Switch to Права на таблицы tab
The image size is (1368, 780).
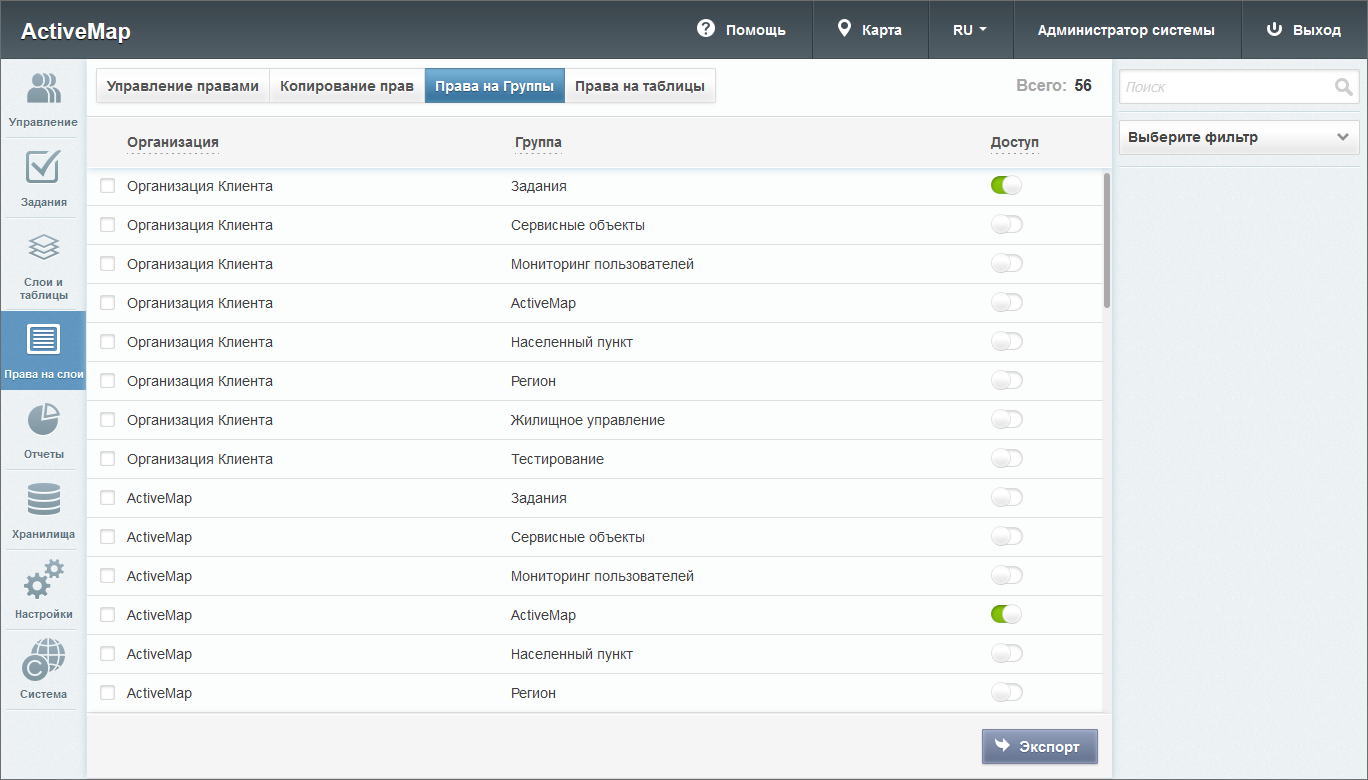point(640,86)
